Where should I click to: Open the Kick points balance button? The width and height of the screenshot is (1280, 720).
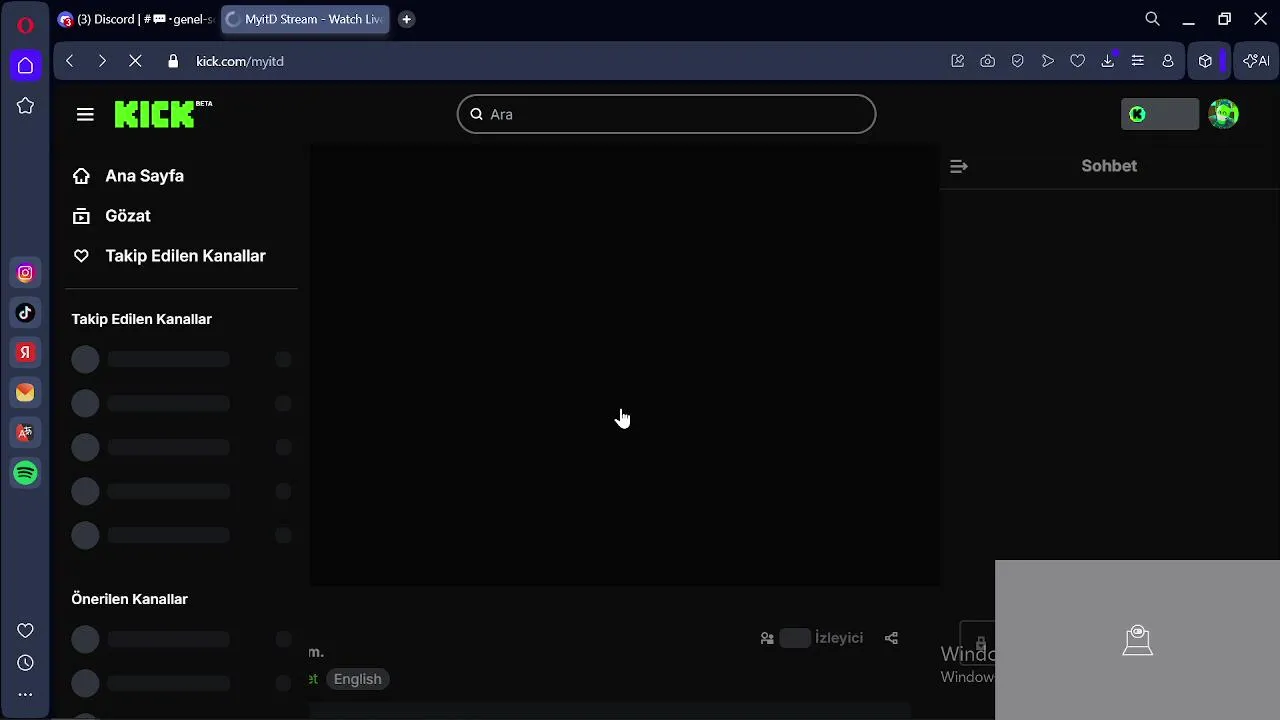(1160, 114)
